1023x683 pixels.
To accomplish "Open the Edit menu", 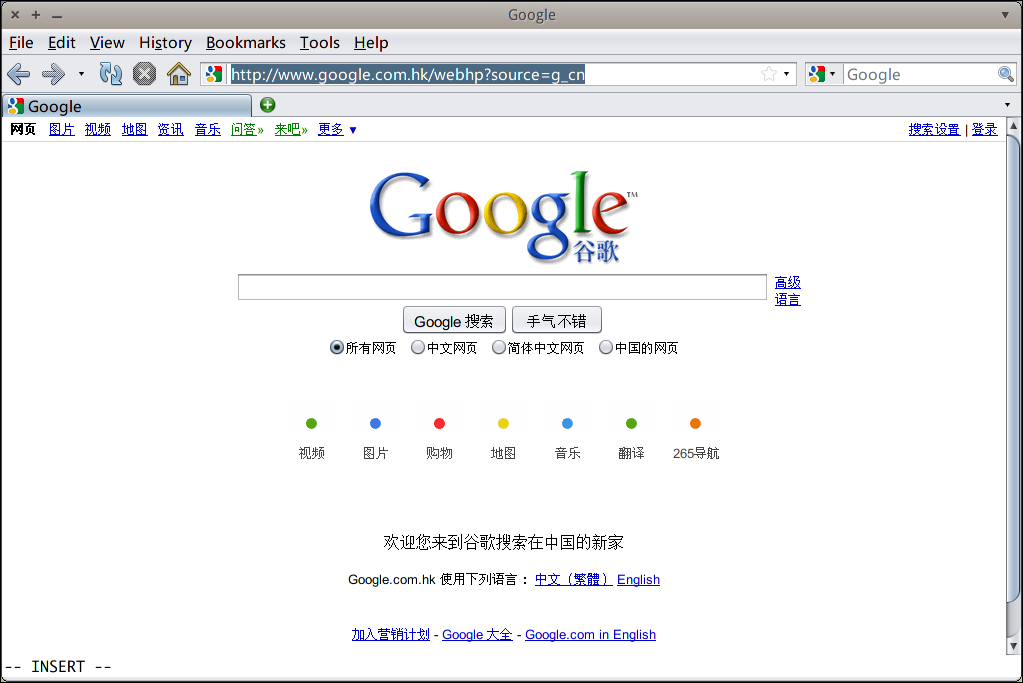I will tap(61, 42).
